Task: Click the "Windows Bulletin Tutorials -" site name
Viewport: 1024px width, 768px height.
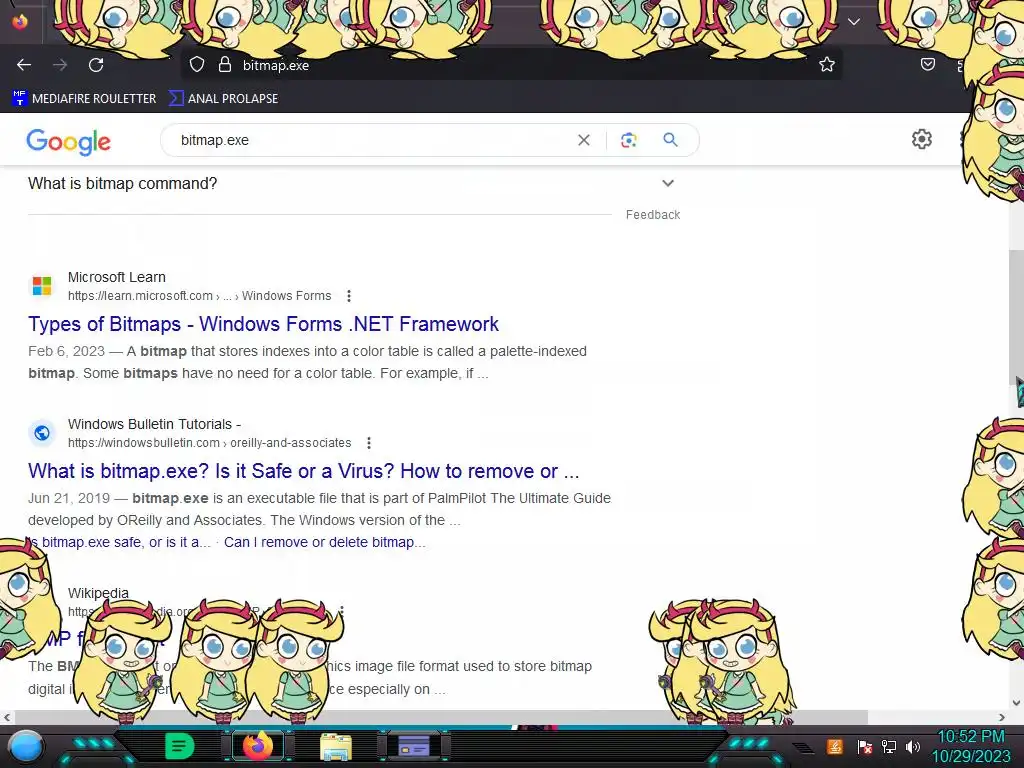Action: (x=154, y=424)
